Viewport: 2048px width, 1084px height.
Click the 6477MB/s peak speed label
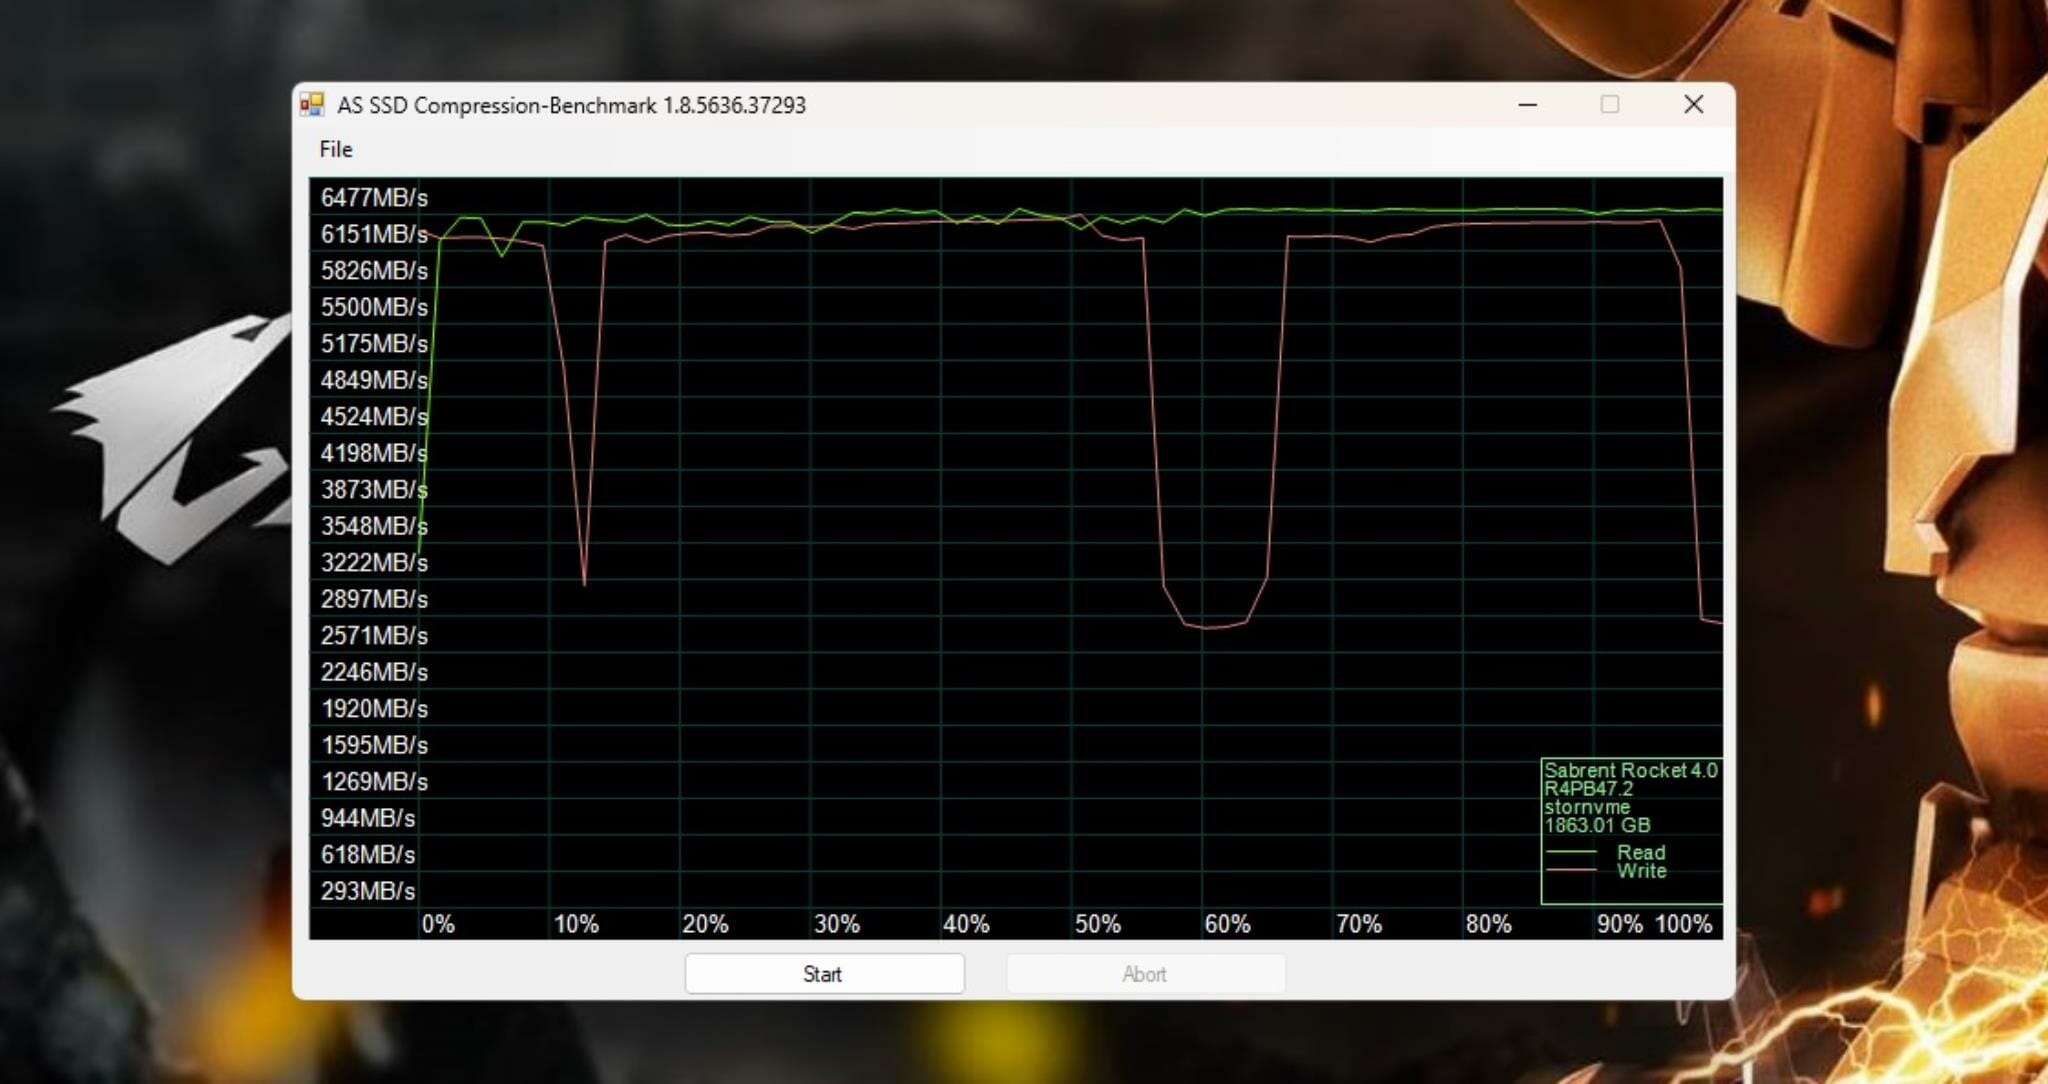coord(374,196)
